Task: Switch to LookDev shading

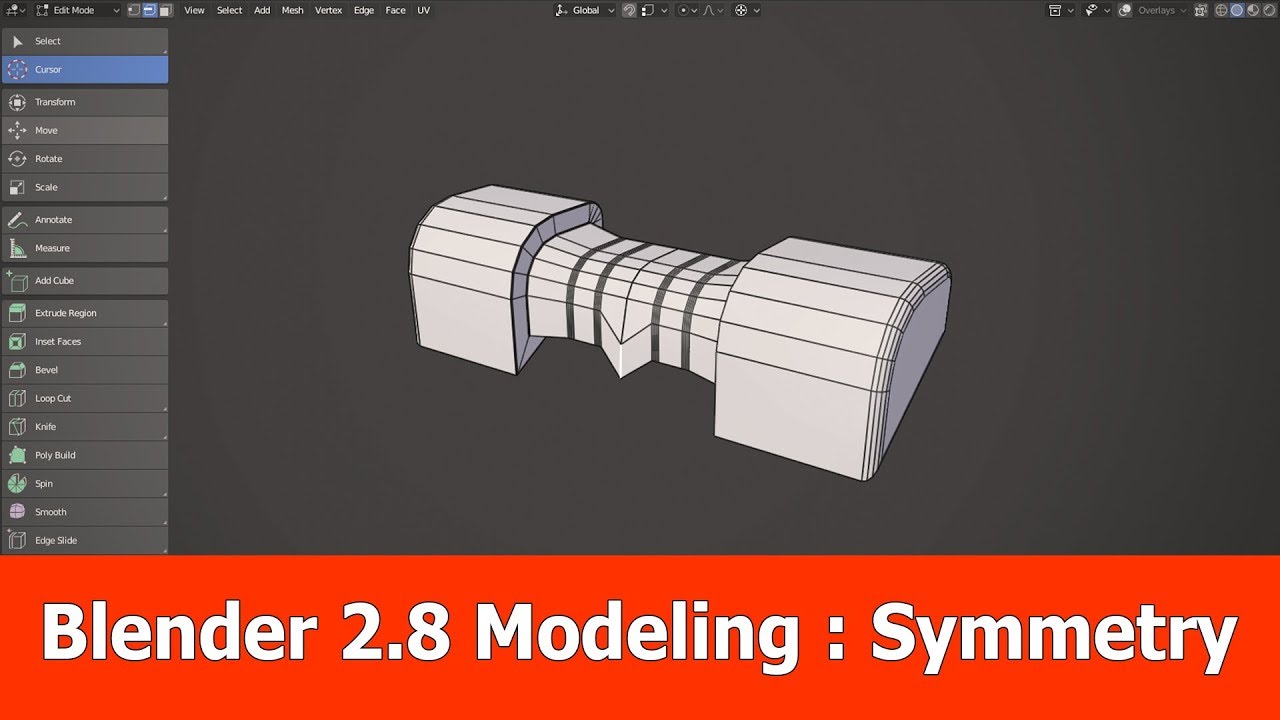Action: click(x=1252, y=10)
